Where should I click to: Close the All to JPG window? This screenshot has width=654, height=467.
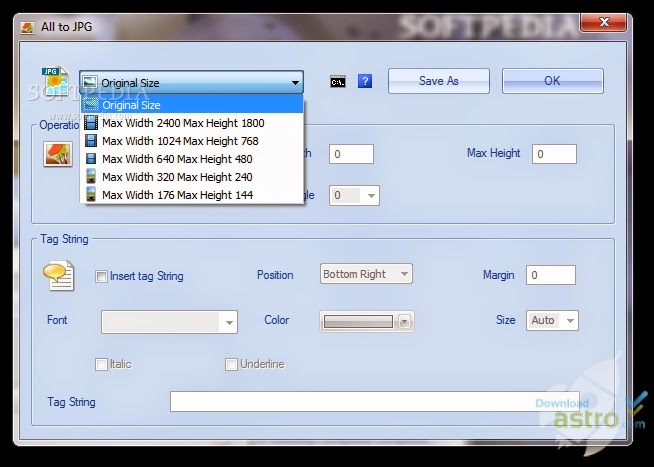click(603, 22)
